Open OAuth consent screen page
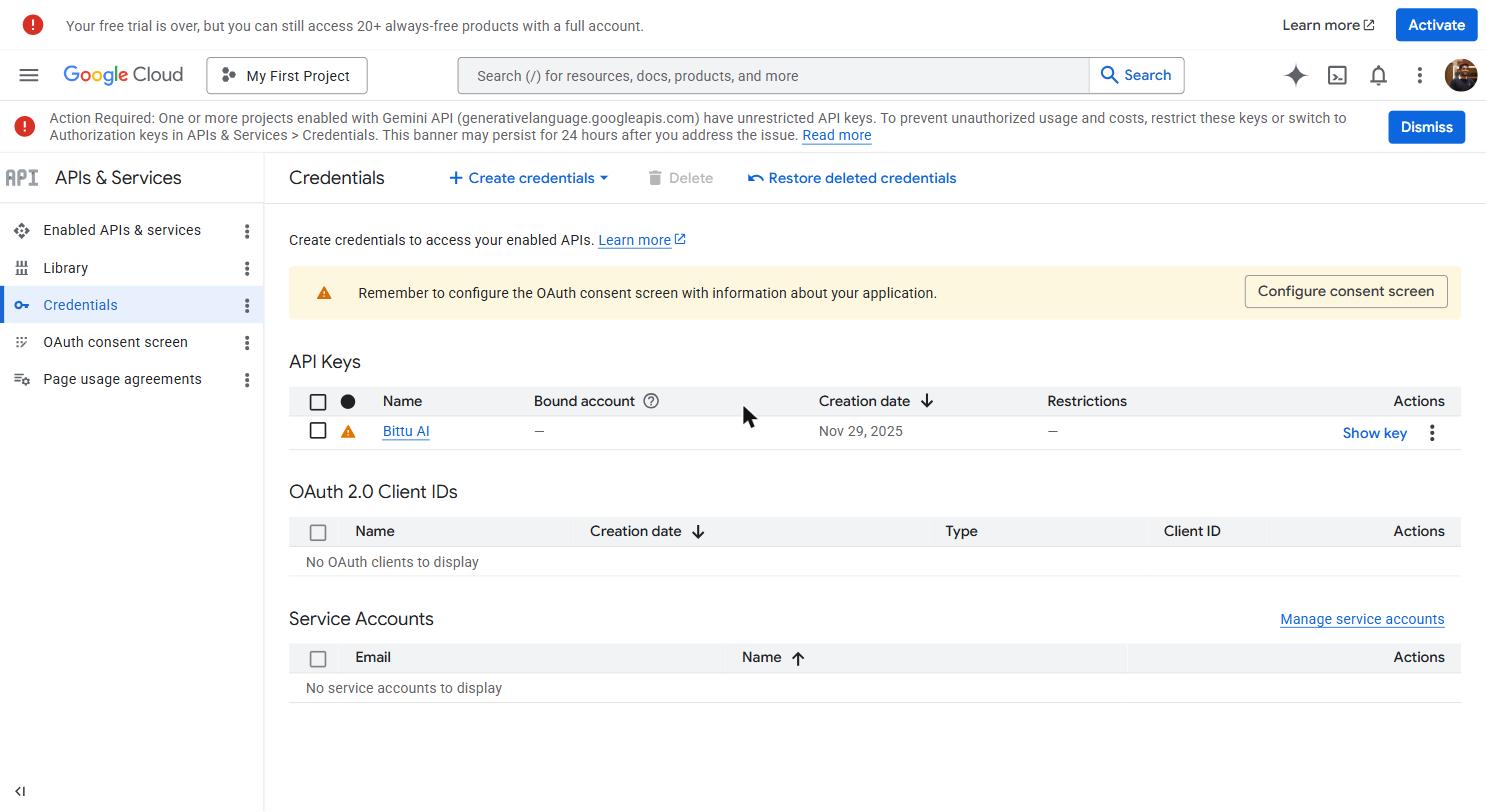1486x812 pixels. pos(115,342)
